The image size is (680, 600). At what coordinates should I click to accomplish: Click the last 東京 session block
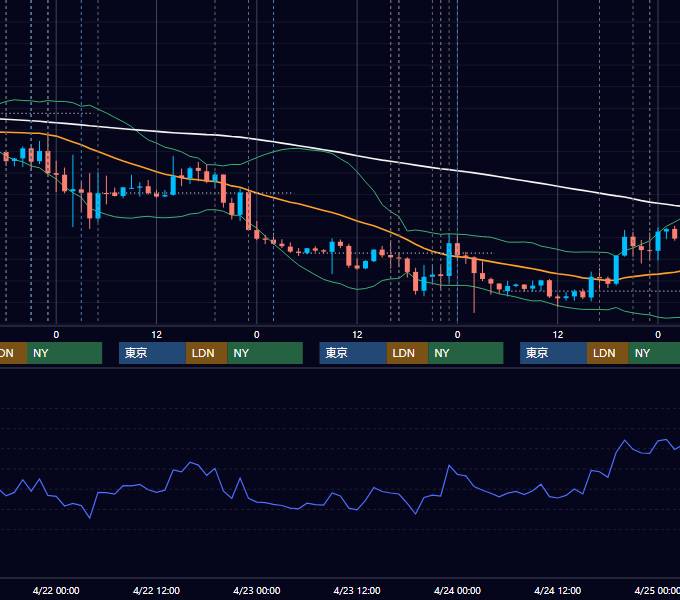(x=553, y=353)
